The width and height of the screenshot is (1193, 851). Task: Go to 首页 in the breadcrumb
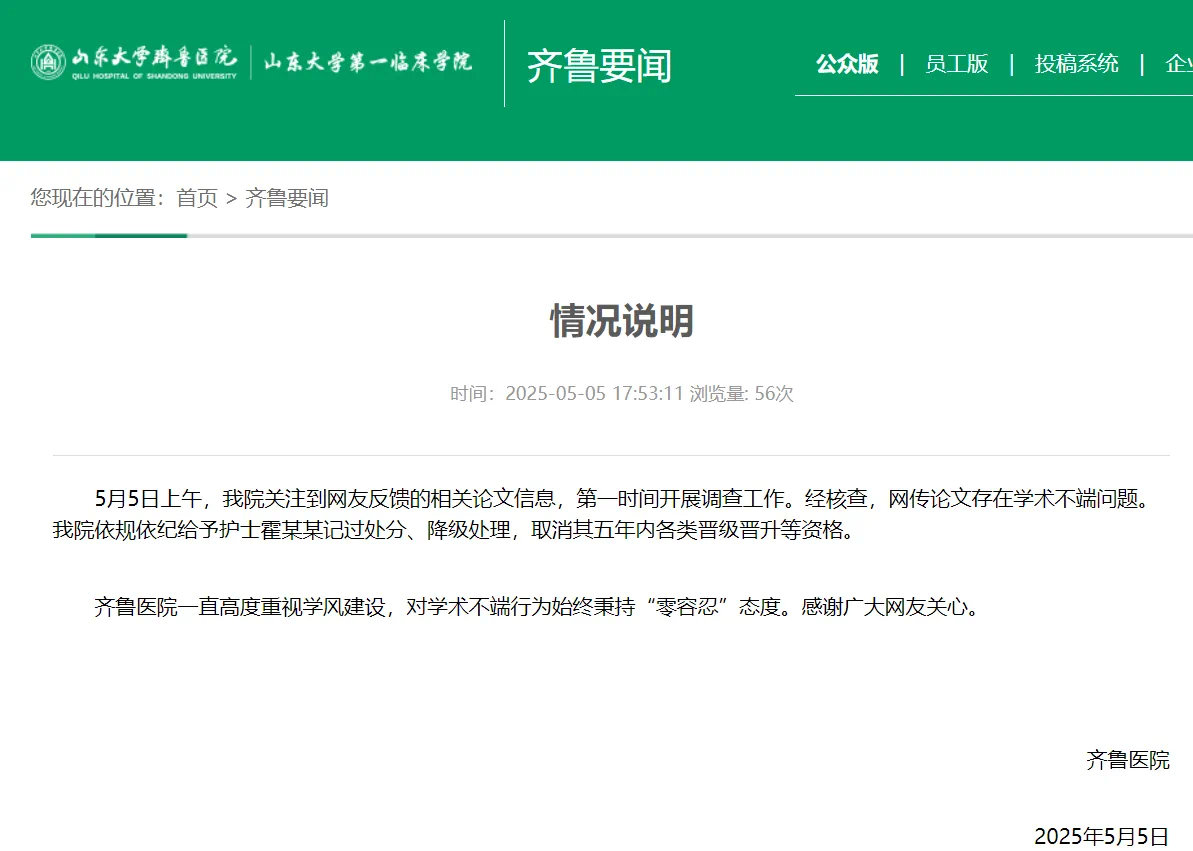[197, 198]
